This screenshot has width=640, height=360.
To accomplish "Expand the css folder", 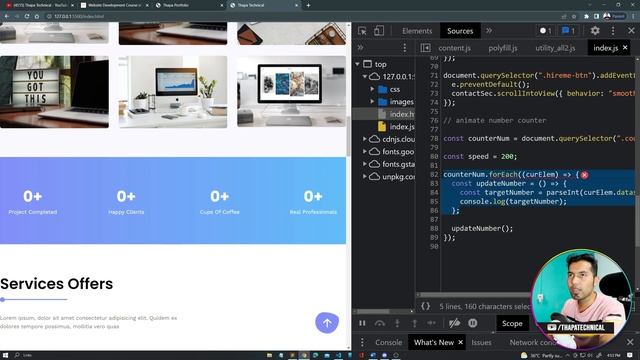I will (x=372, y=89).
